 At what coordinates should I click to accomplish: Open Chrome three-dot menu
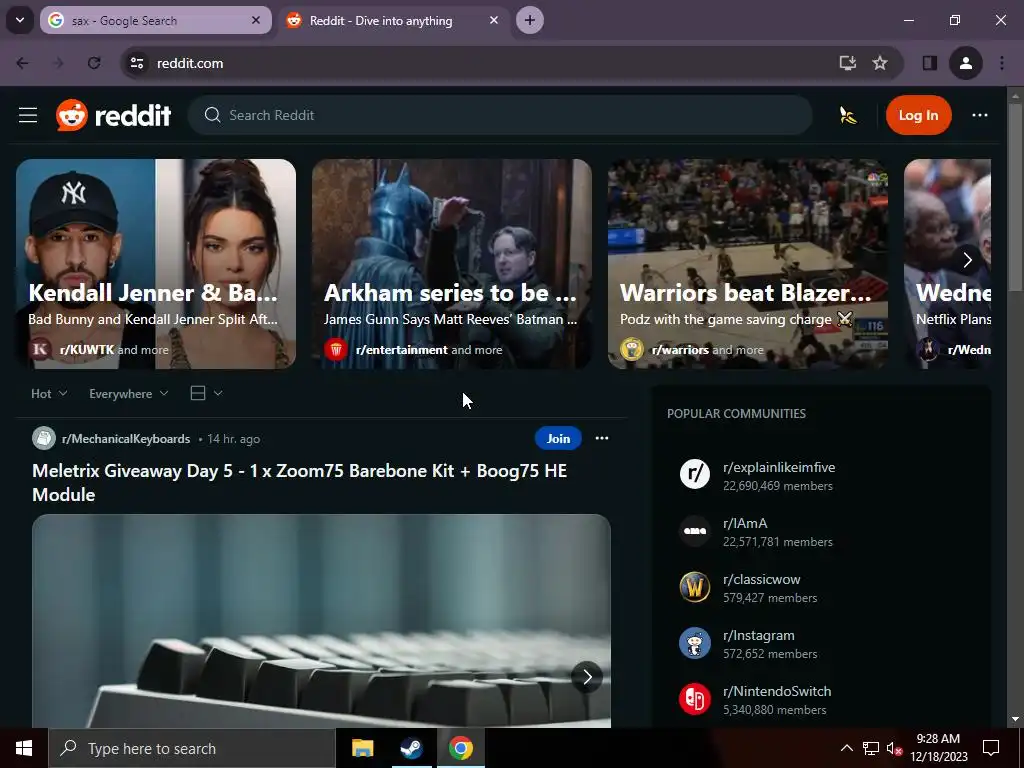coord(1001,63)
